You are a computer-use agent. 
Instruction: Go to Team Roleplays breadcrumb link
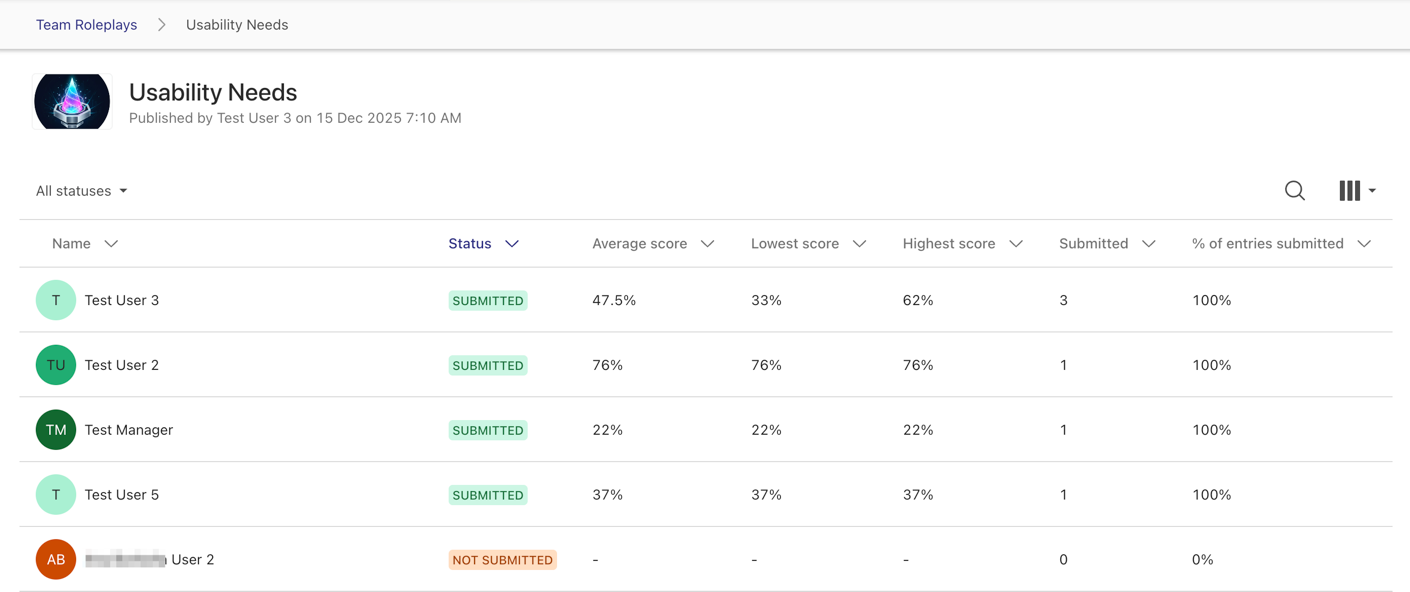coord(86,25)
